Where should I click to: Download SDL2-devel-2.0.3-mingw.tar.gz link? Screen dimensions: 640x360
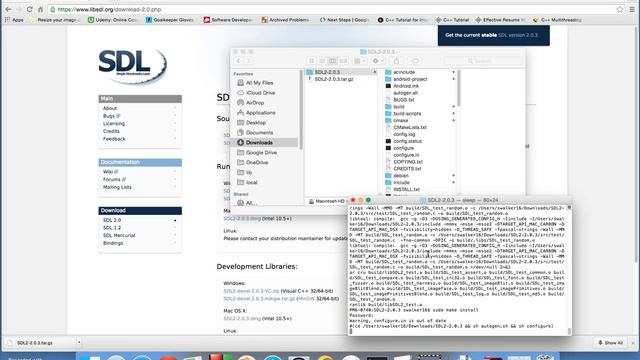coord(259,299)
